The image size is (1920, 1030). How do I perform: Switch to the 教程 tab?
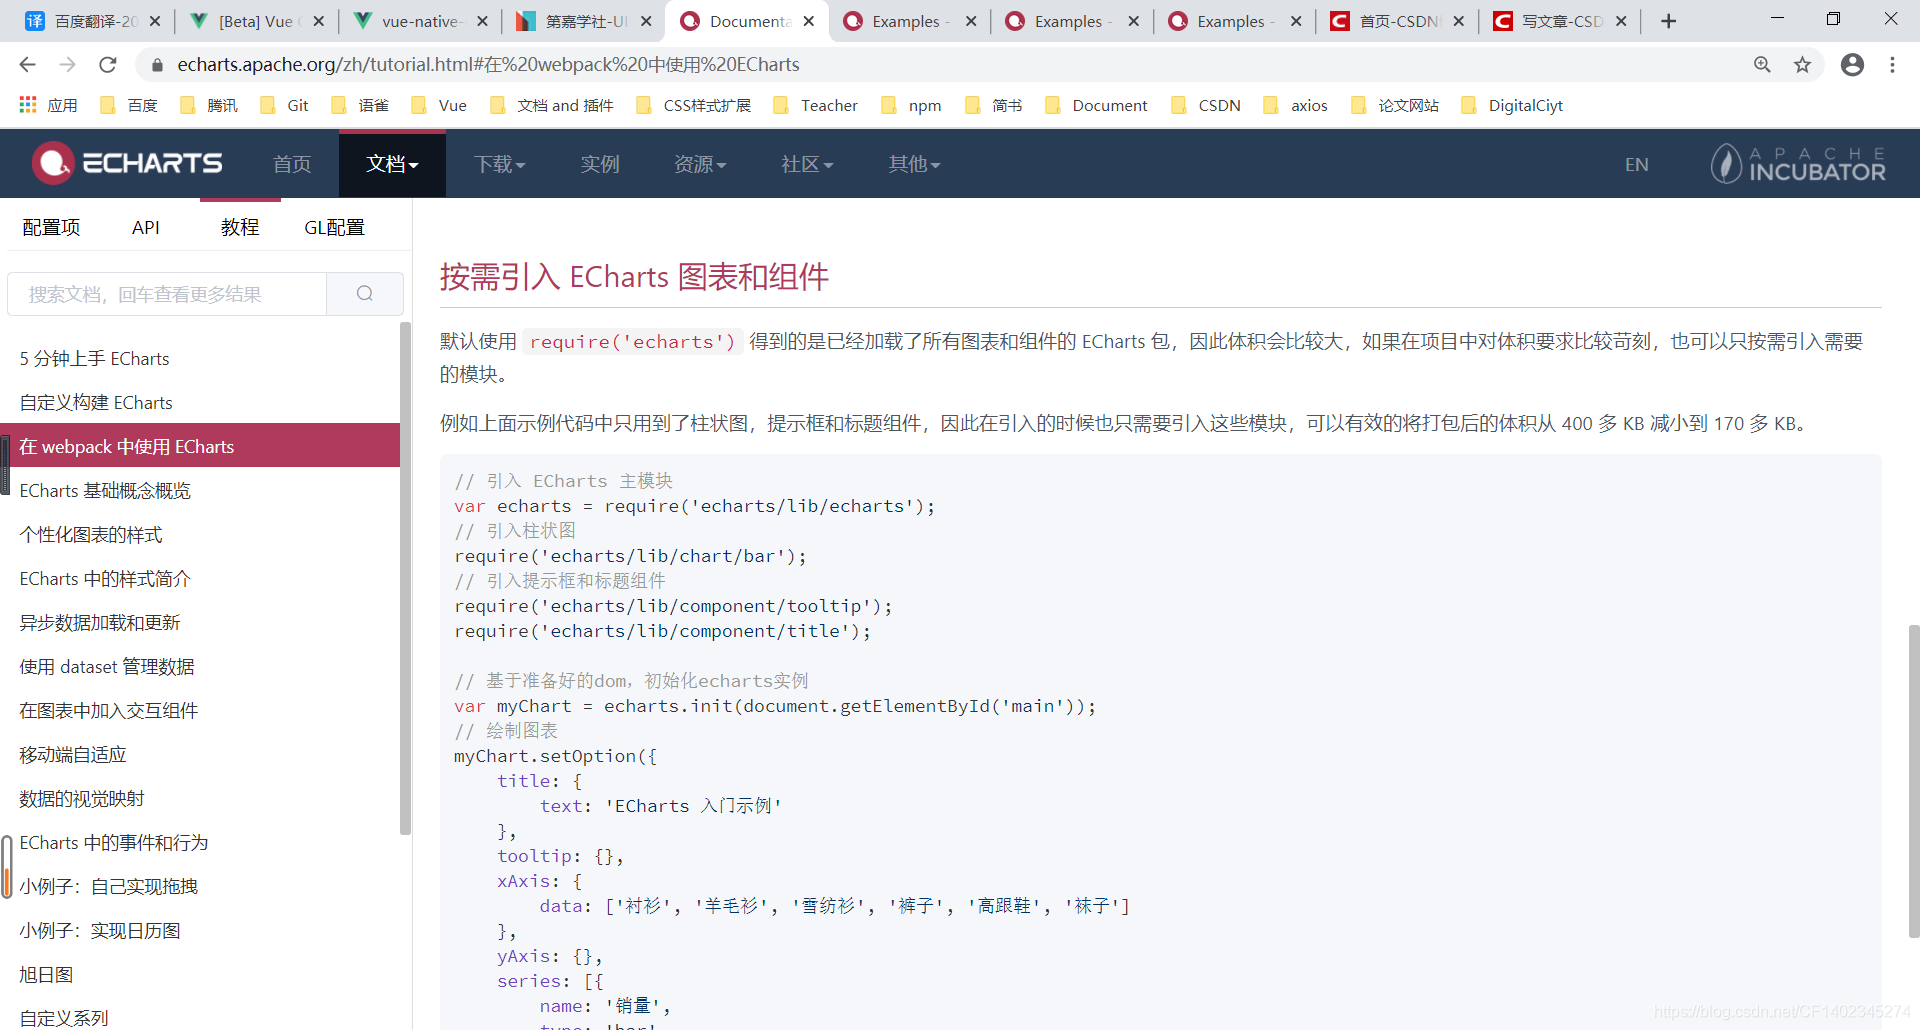(240, 227)
